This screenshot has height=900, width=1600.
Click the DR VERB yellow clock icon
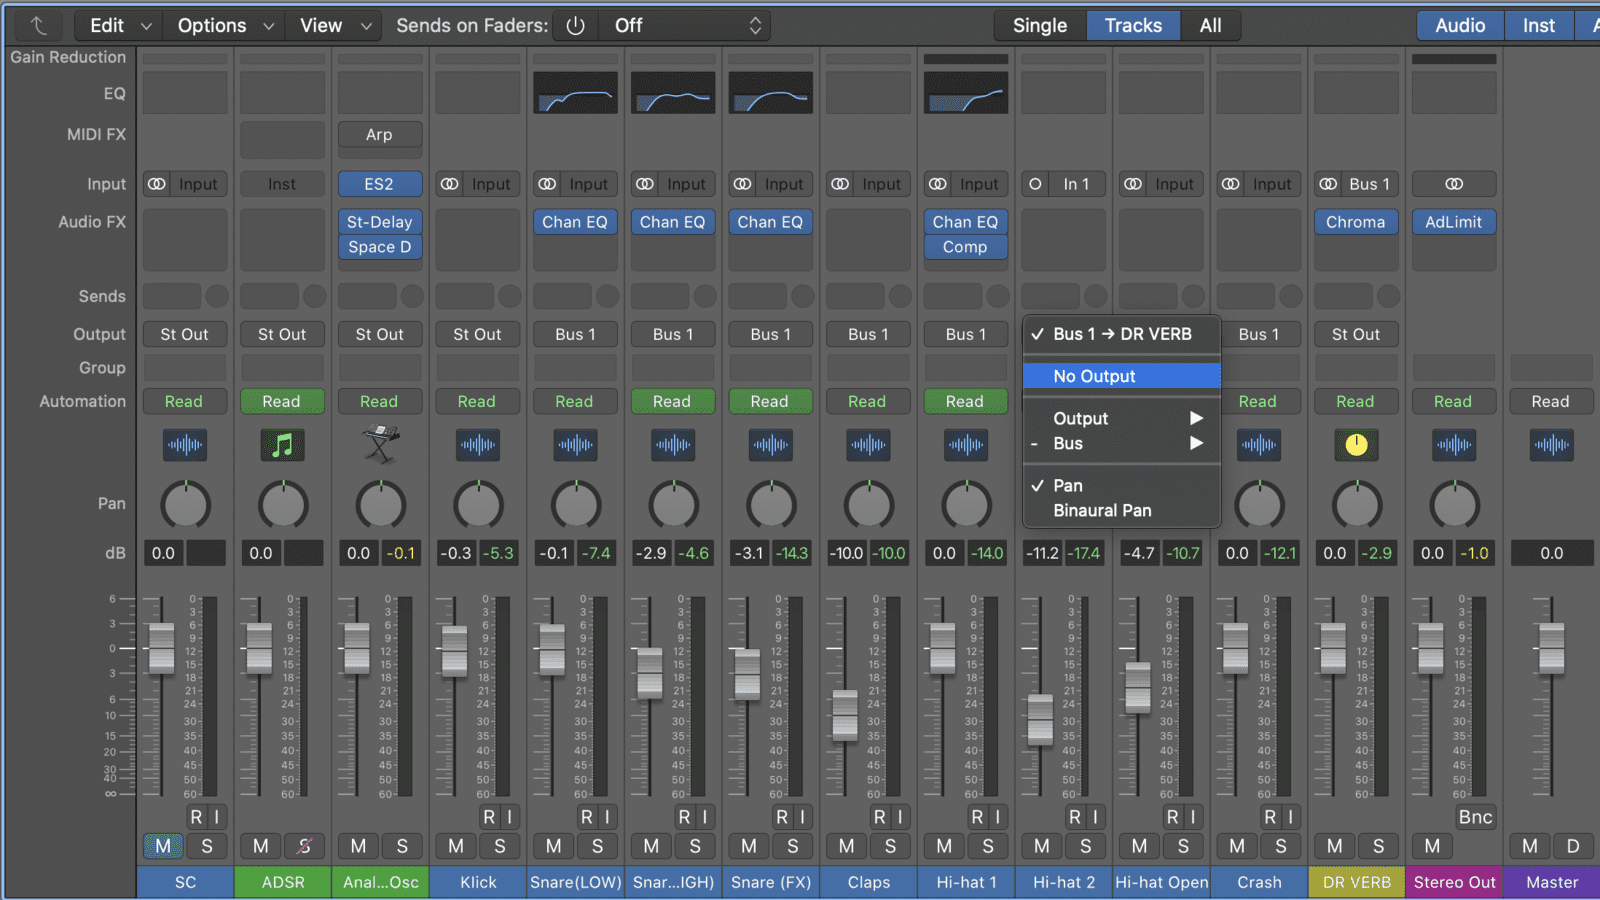(x=1357, y=445)
